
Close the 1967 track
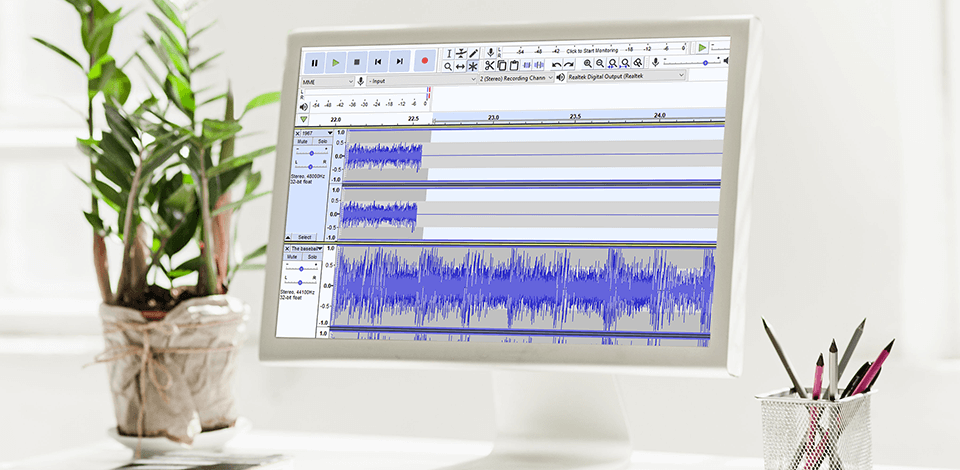(298, 133)
